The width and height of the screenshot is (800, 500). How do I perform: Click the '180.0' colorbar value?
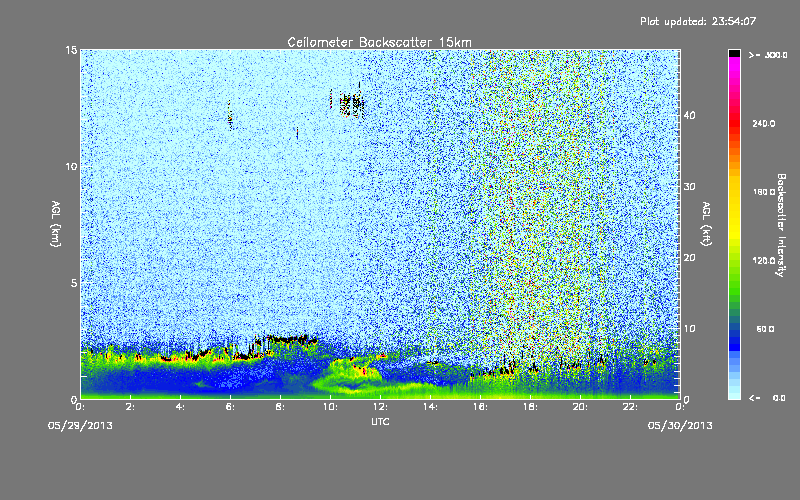tap(764, 192)
